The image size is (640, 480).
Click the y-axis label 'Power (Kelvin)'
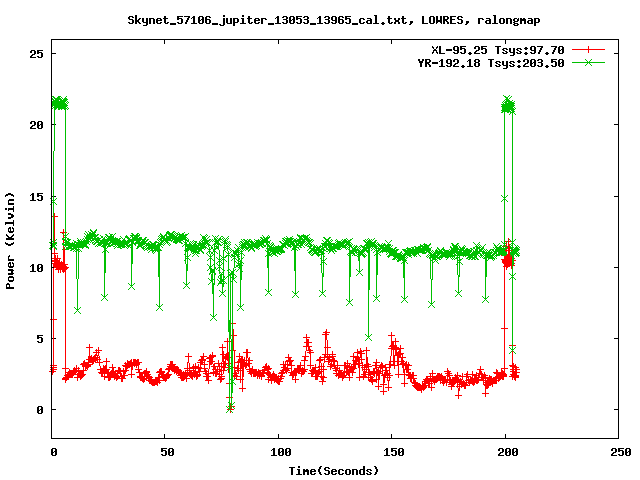click(x=10, y=240)
